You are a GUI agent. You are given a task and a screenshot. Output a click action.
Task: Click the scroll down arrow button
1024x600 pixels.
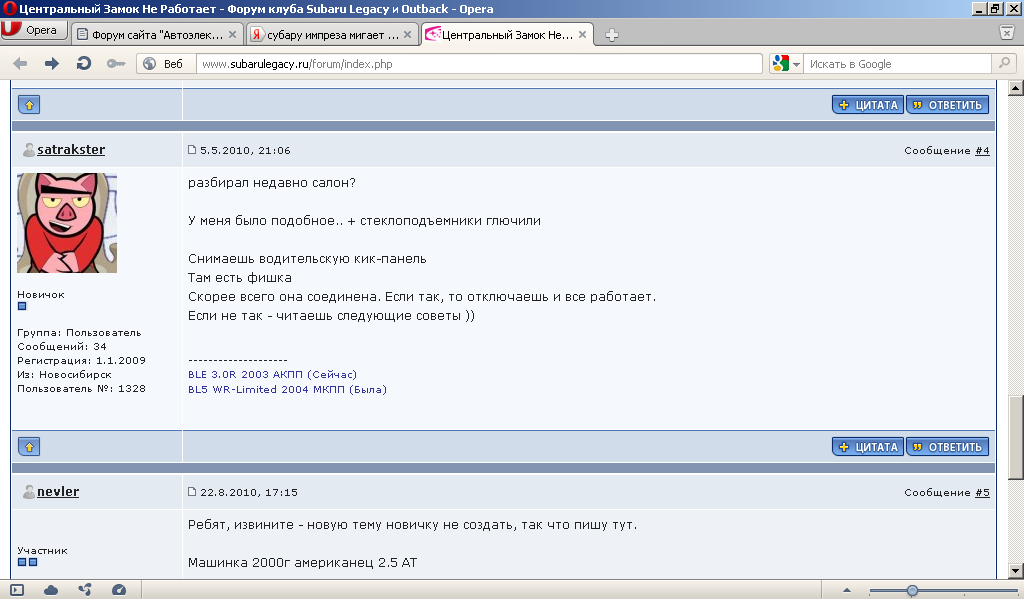pyautogui.click(x=1016, y=571)
